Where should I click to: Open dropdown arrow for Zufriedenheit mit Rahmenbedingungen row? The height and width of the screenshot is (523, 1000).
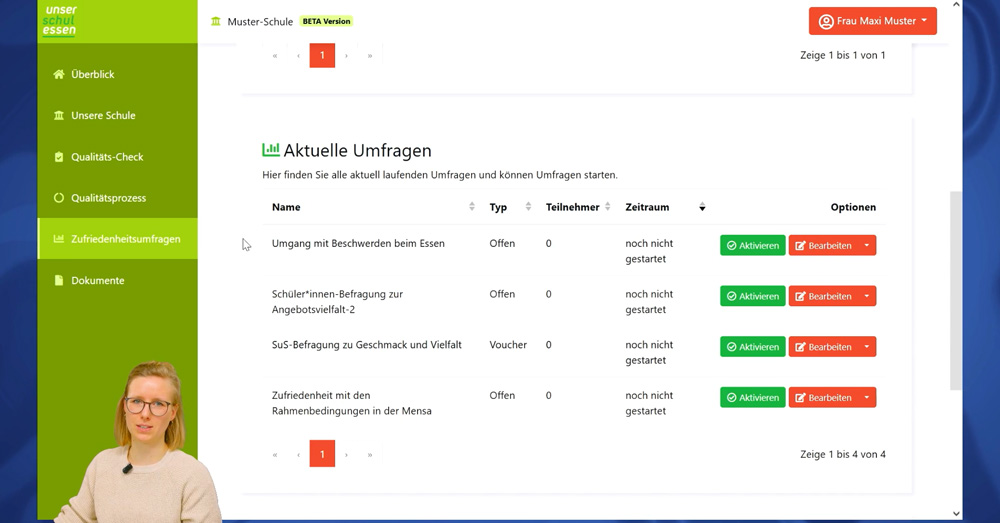click(867, 398)
